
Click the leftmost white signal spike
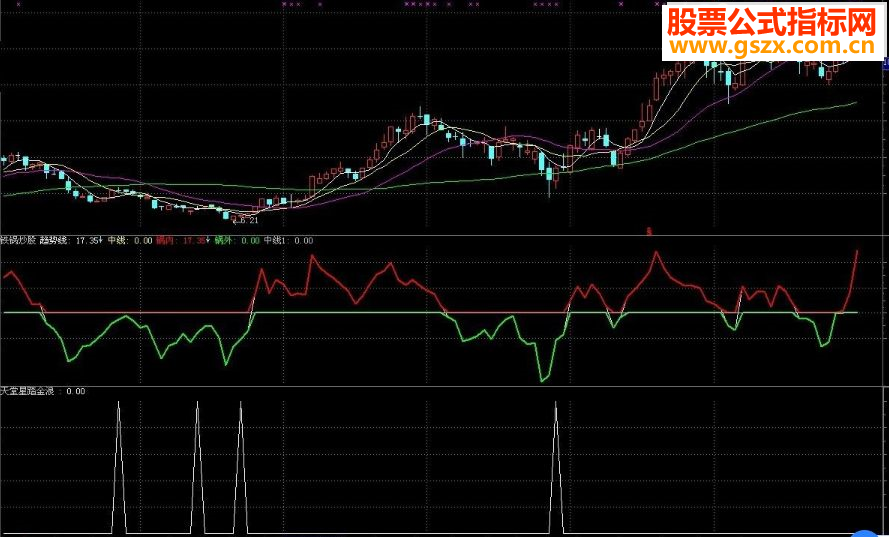click(118, 467)
